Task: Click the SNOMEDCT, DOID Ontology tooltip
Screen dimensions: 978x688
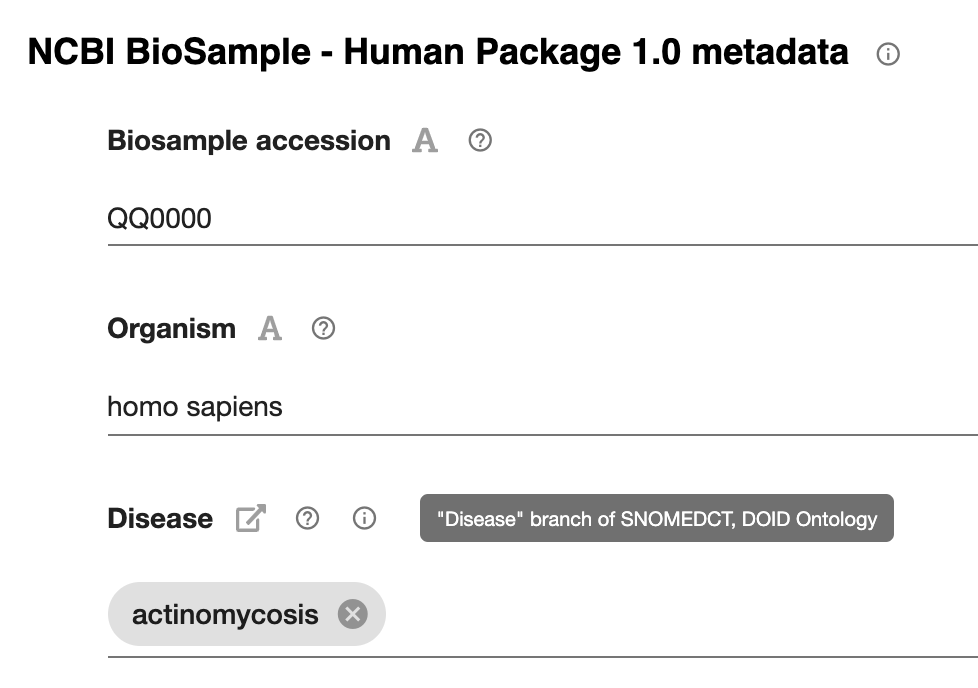Action: click(x=657, y=518)
